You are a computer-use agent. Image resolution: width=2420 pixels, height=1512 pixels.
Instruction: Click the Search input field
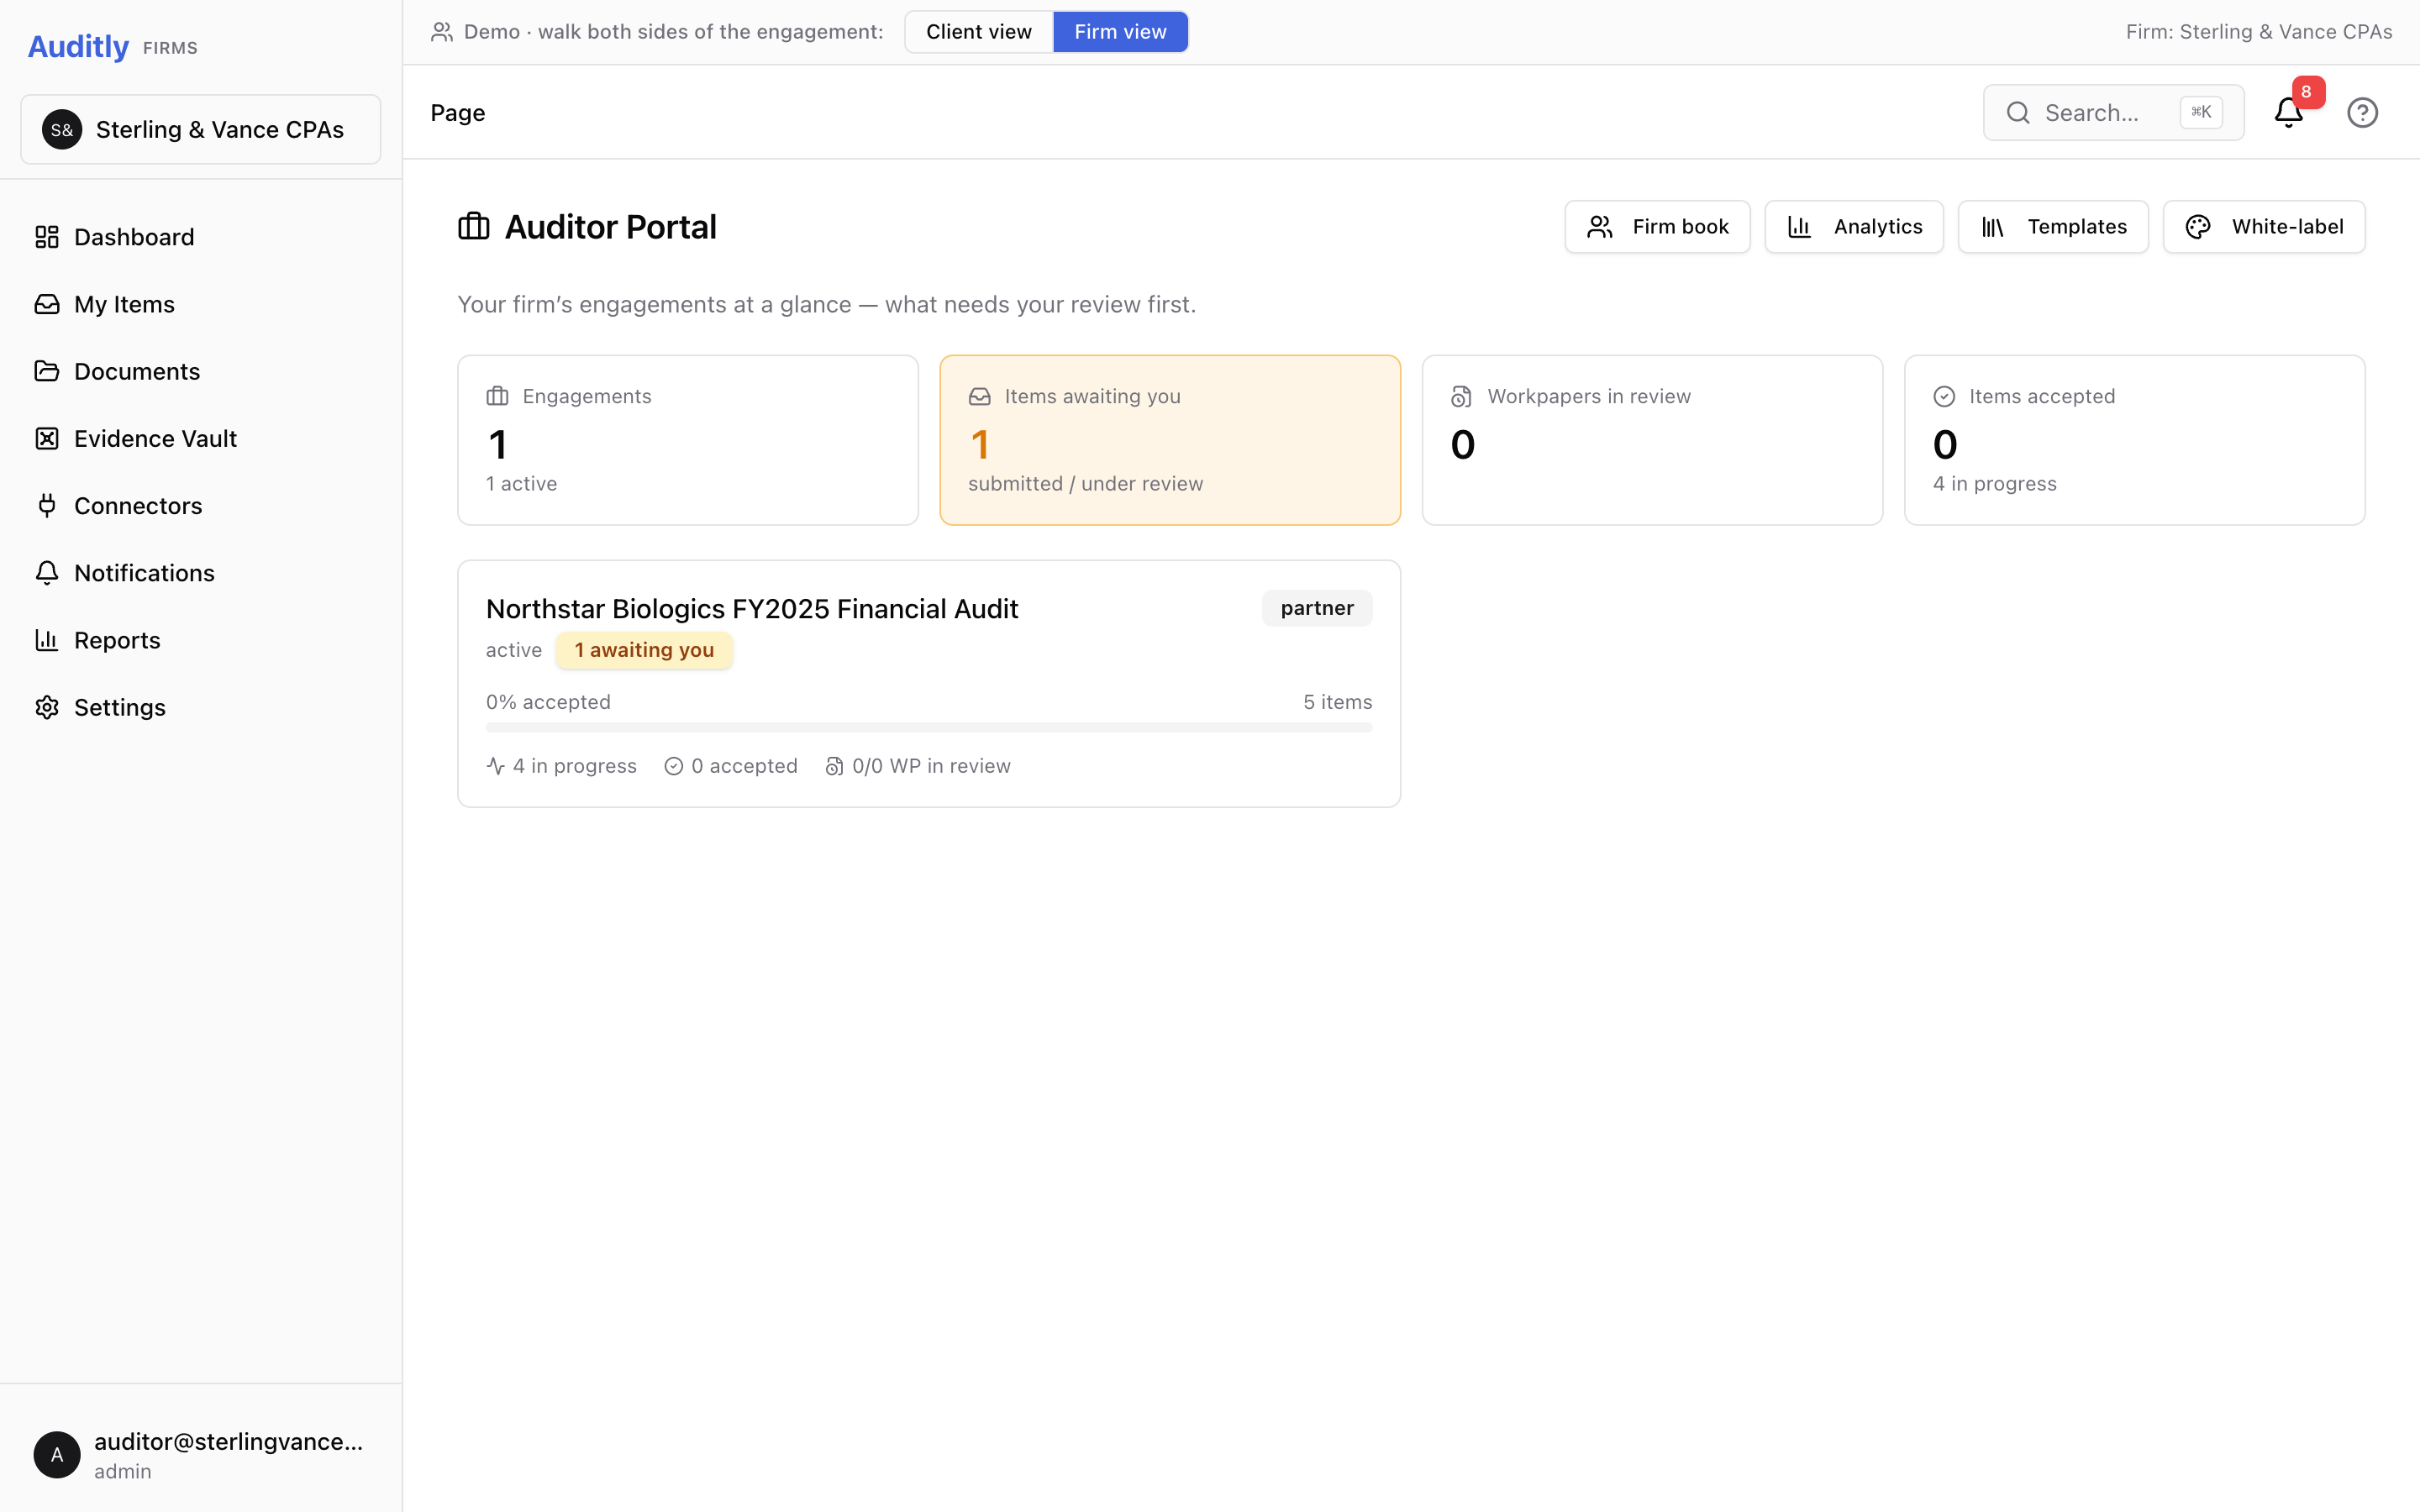coord(2114,113)
